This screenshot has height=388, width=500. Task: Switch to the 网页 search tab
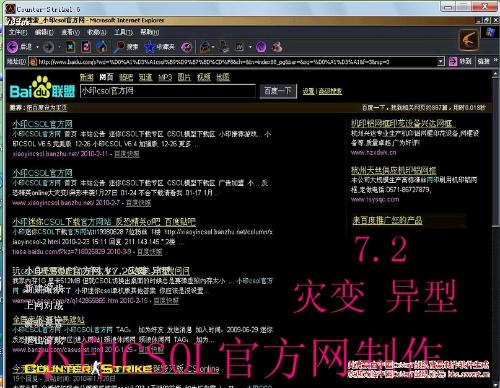(106, 77)
